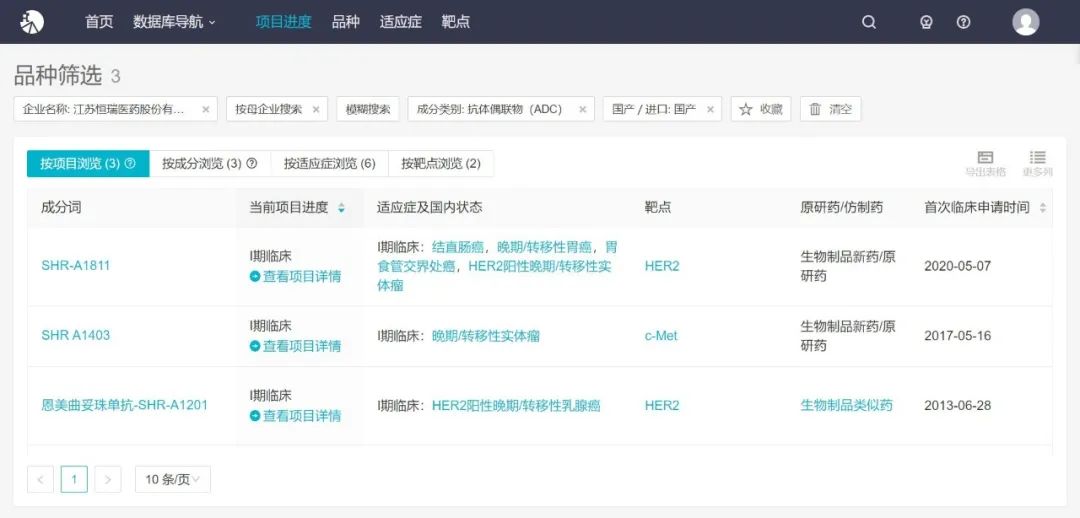Click the 成分词 column header
Screen dimensions: 1080x518
point(61,208)
